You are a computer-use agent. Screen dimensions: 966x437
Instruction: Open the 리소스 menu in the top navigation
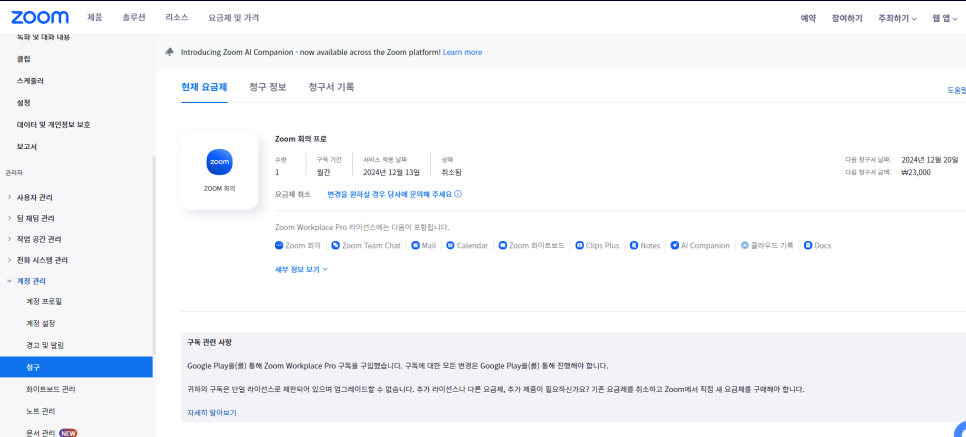click(x=177, y=18)
